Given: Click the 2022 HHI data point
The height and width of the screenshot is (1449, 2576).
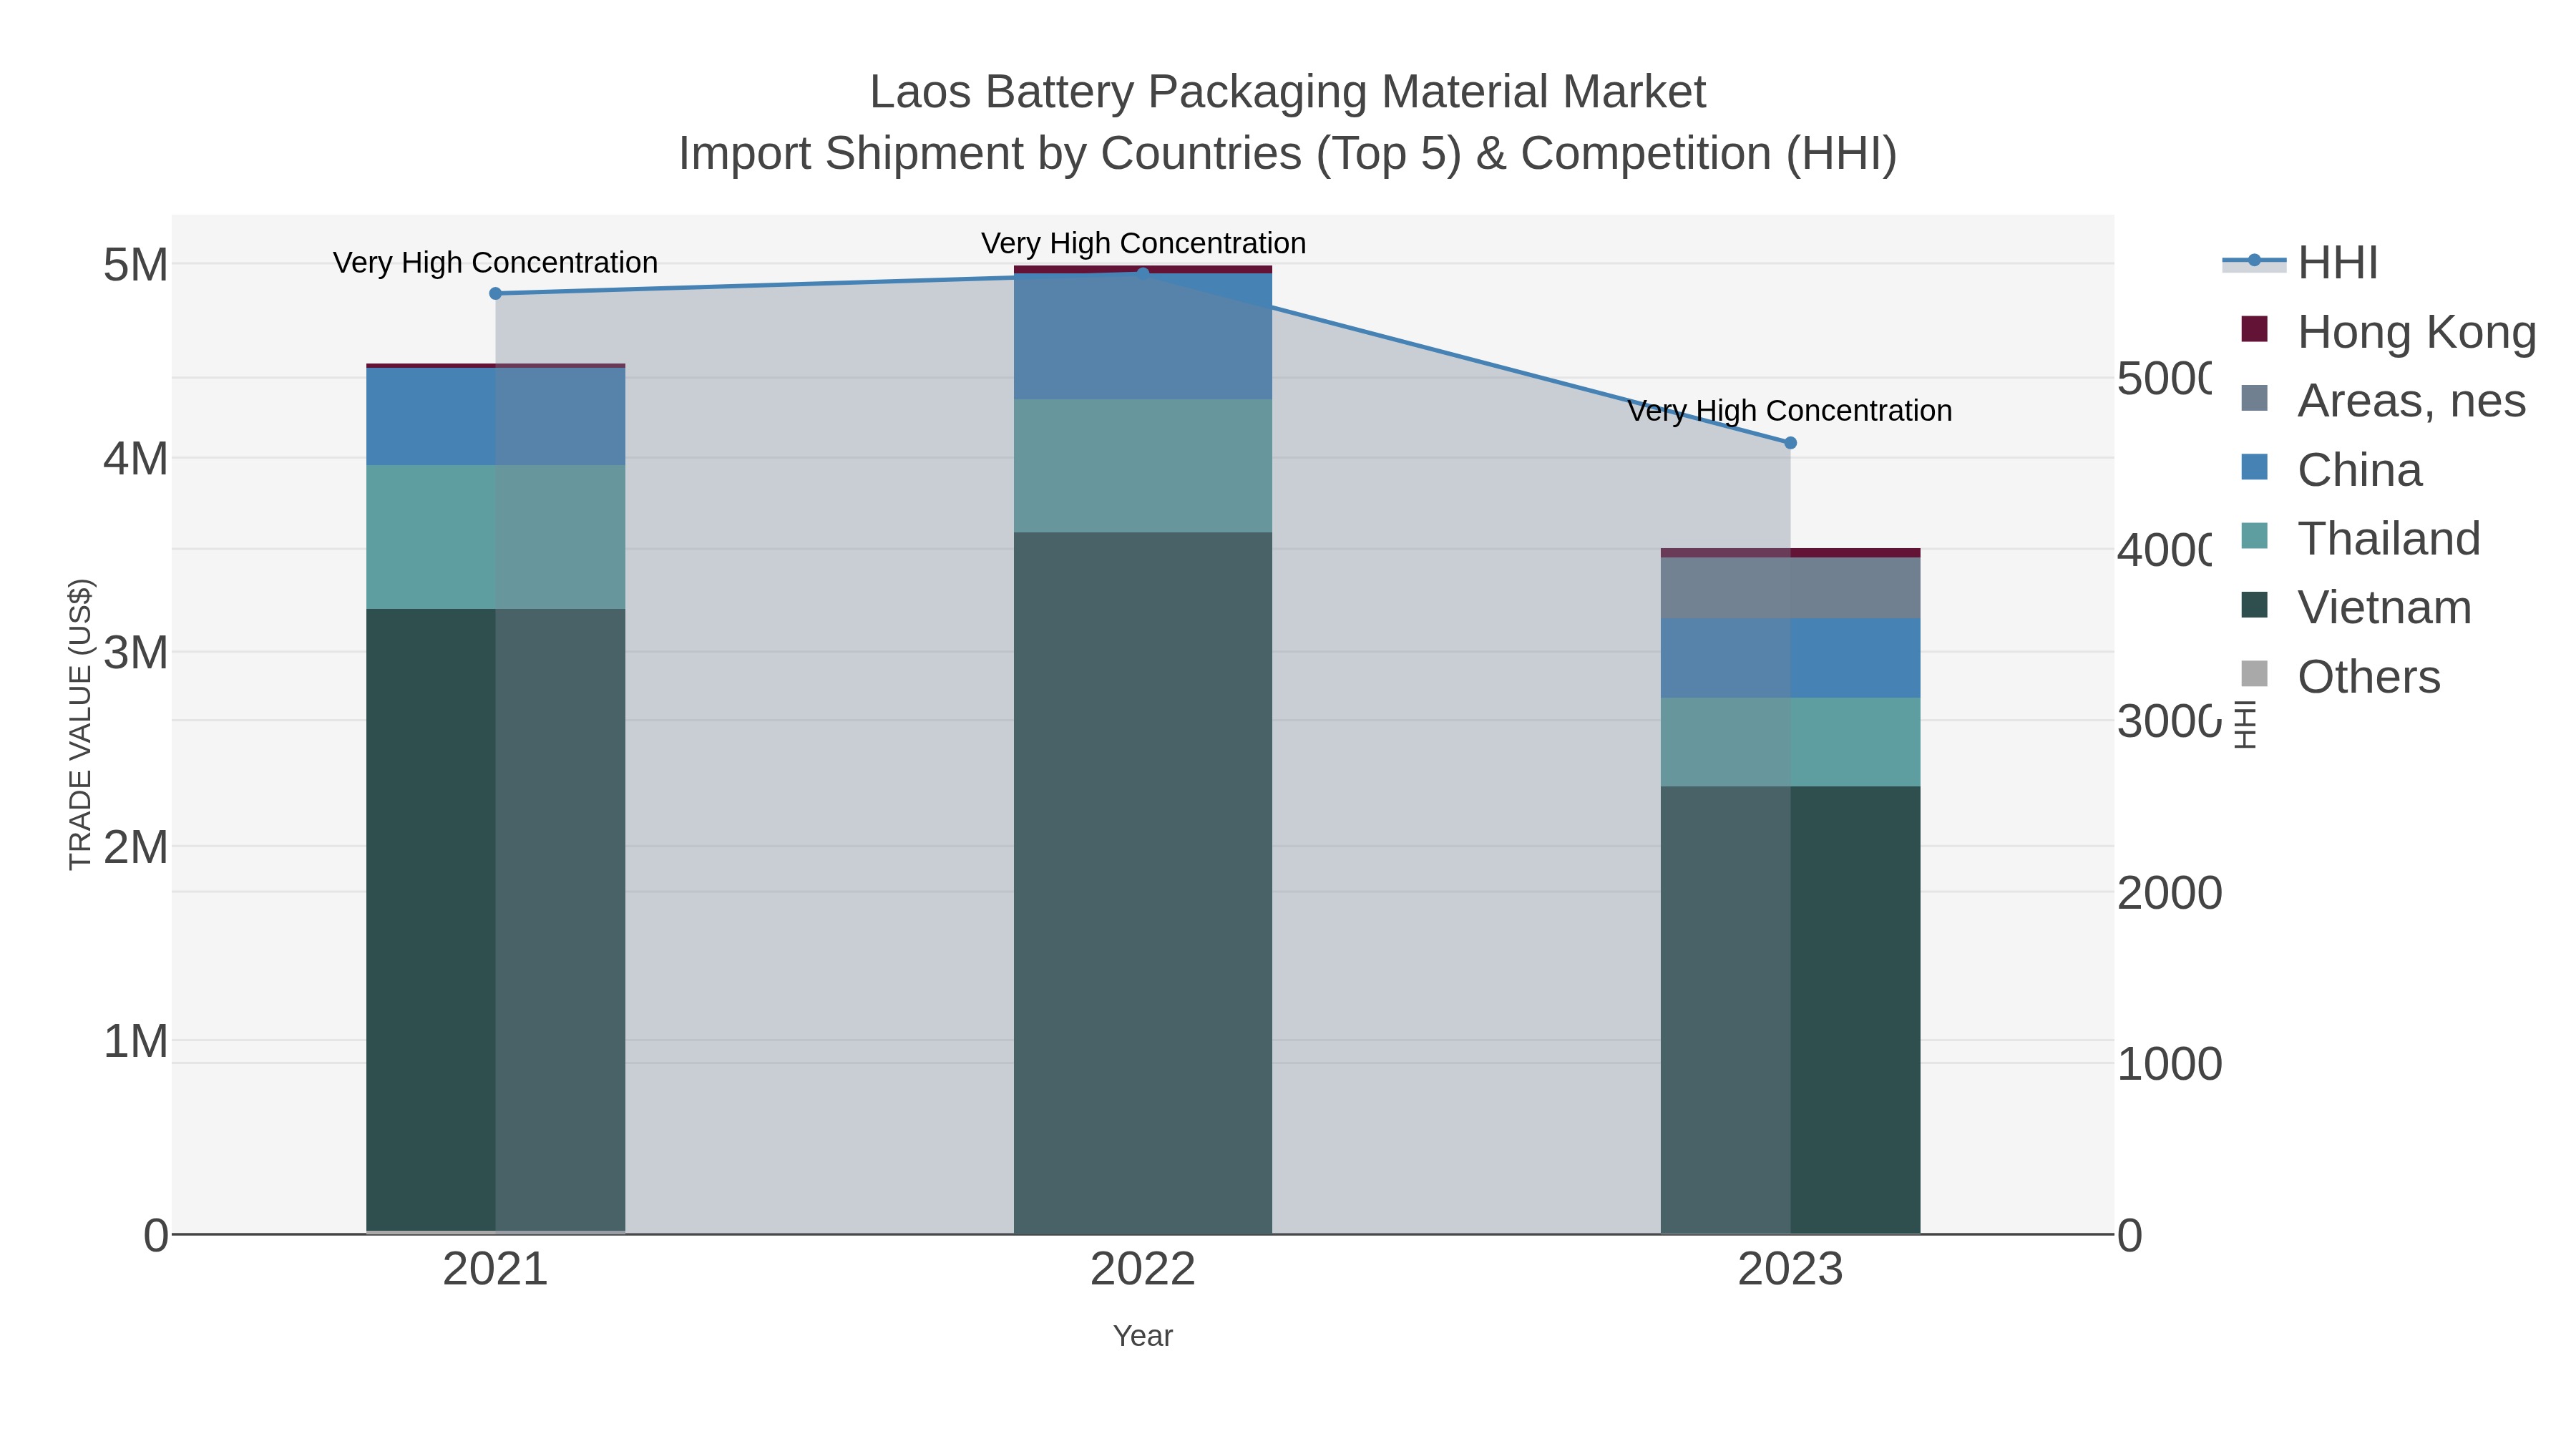Looking at the screenshot, I should [1143, 273].
